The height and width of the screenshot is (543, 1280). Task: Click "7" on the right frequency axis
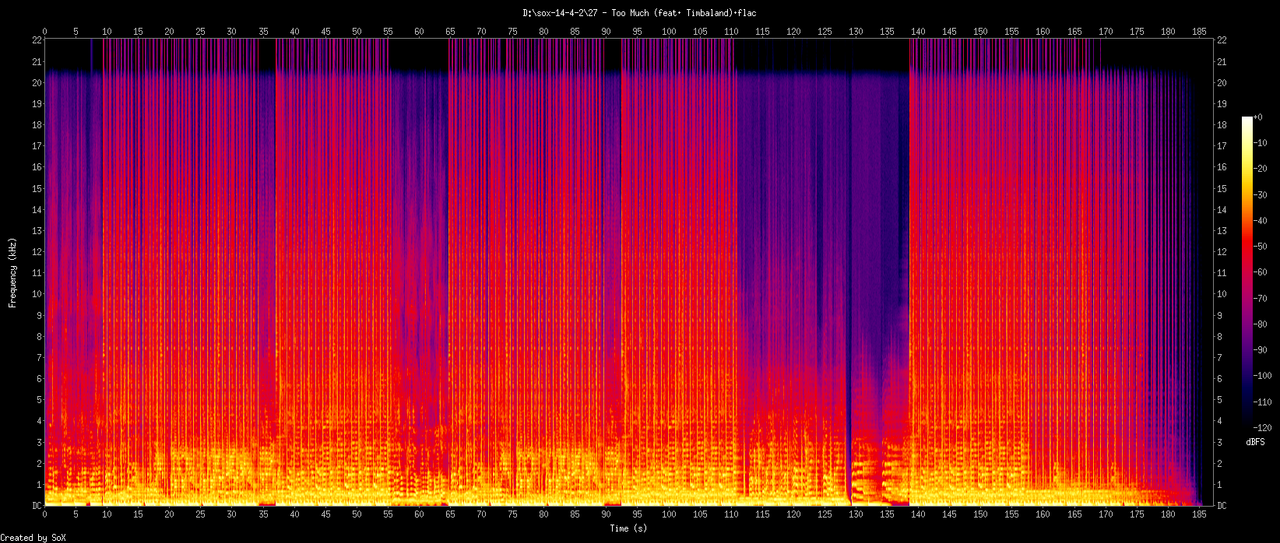pyautogui.click(x=1221, y=358)
